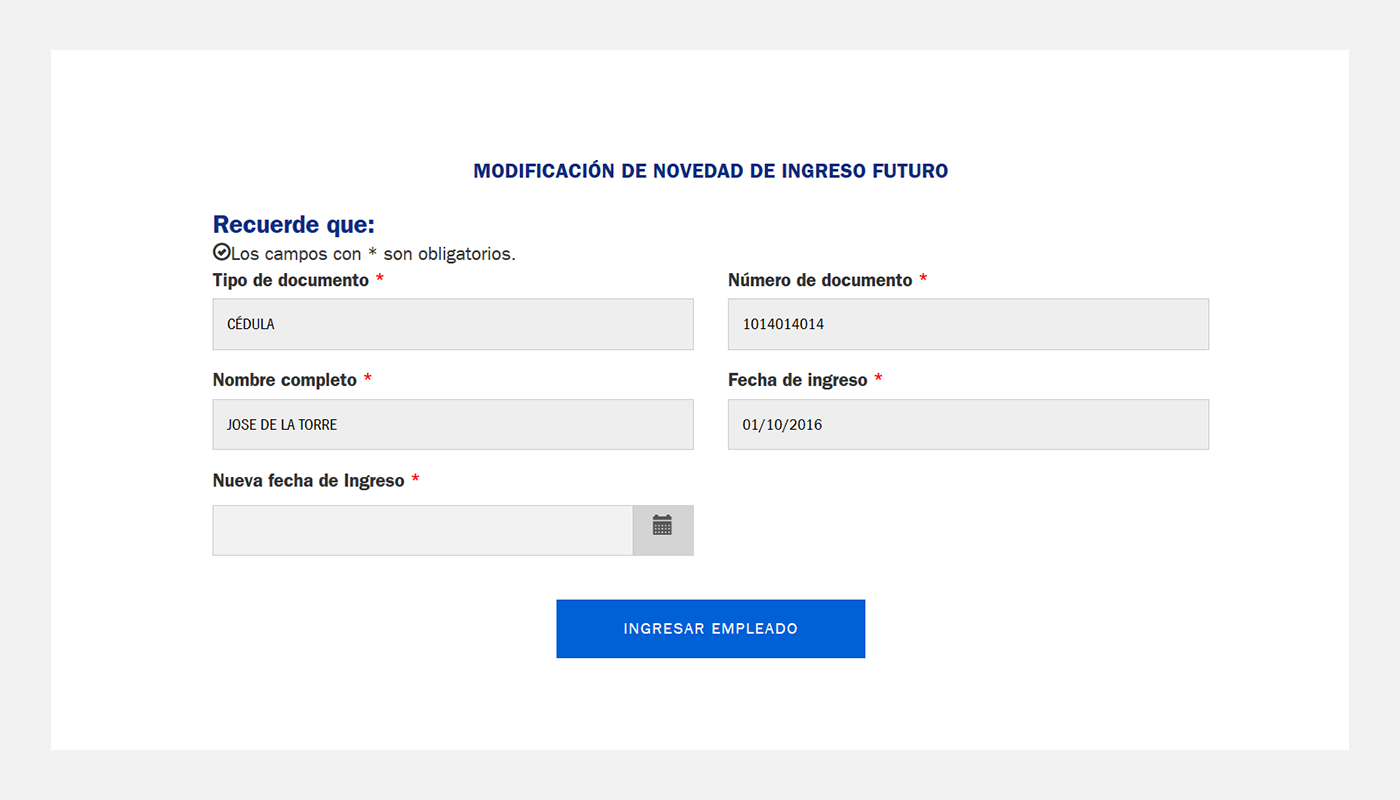Click the red asterisk after Número de documento
Viewport: 1400px width, 800px height.
pos(923,279)
